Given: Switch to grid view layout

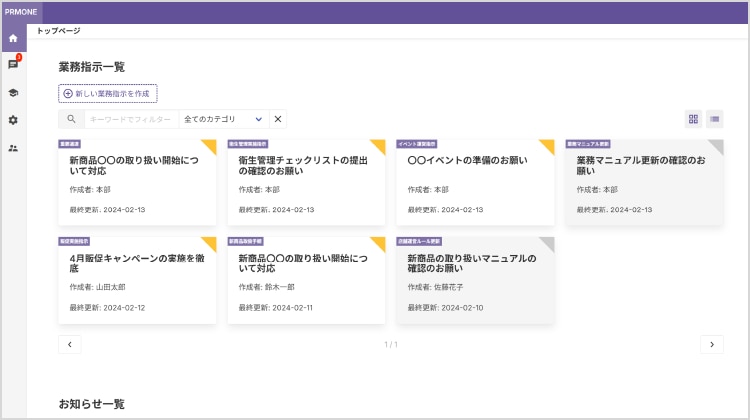Looking at the screenshot, I should pos(693,119).
